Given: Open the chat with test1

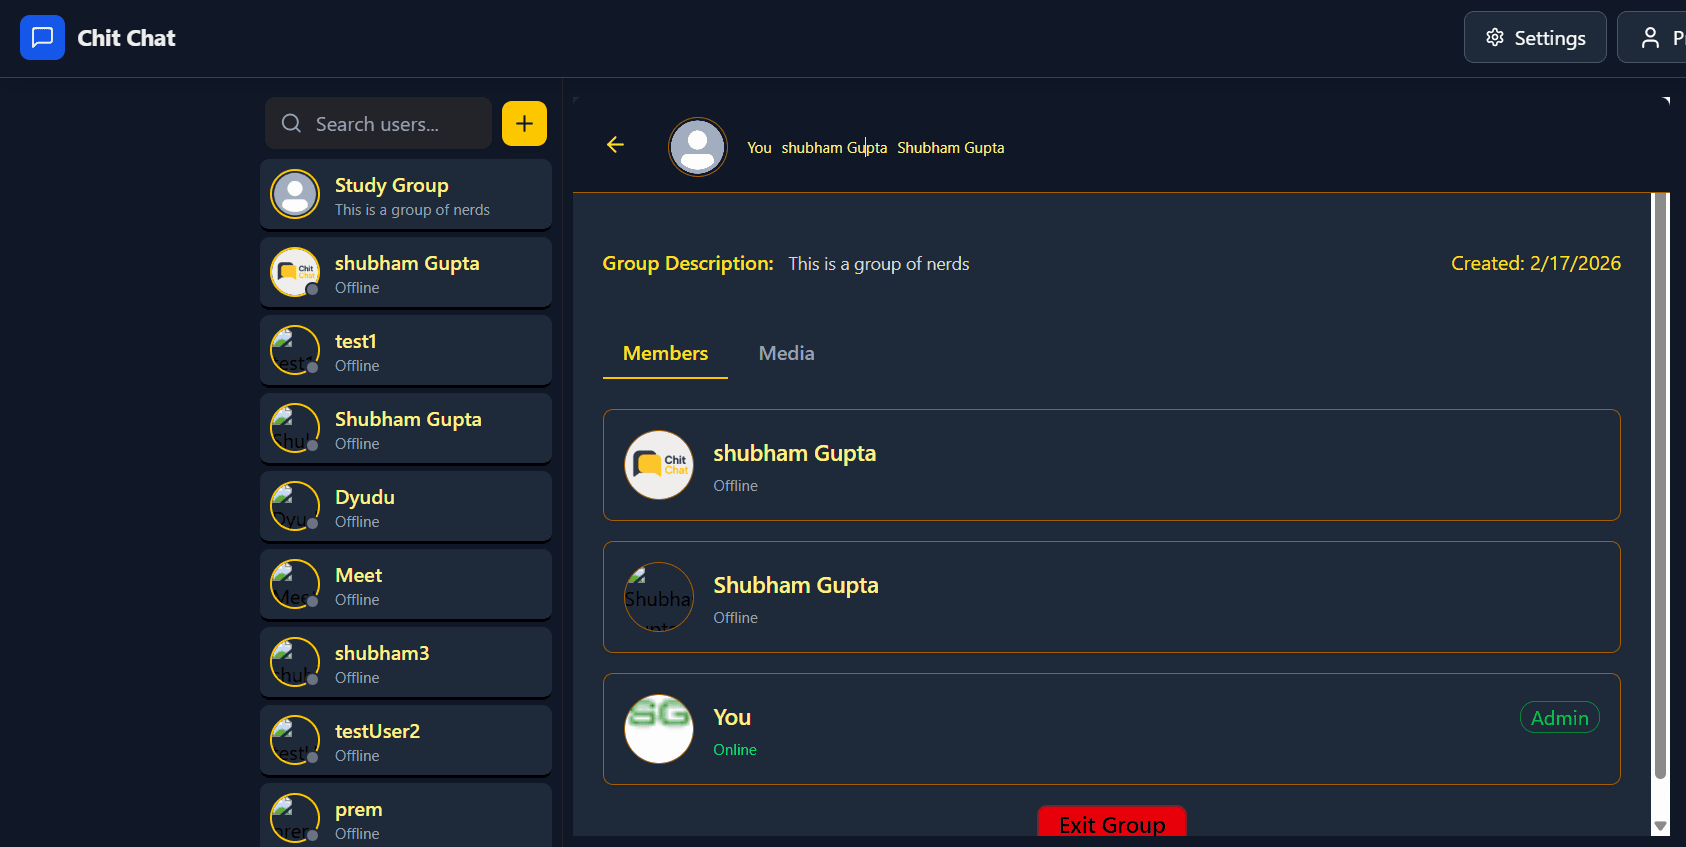Looking at the screenshot, I should tap(406, 351).
